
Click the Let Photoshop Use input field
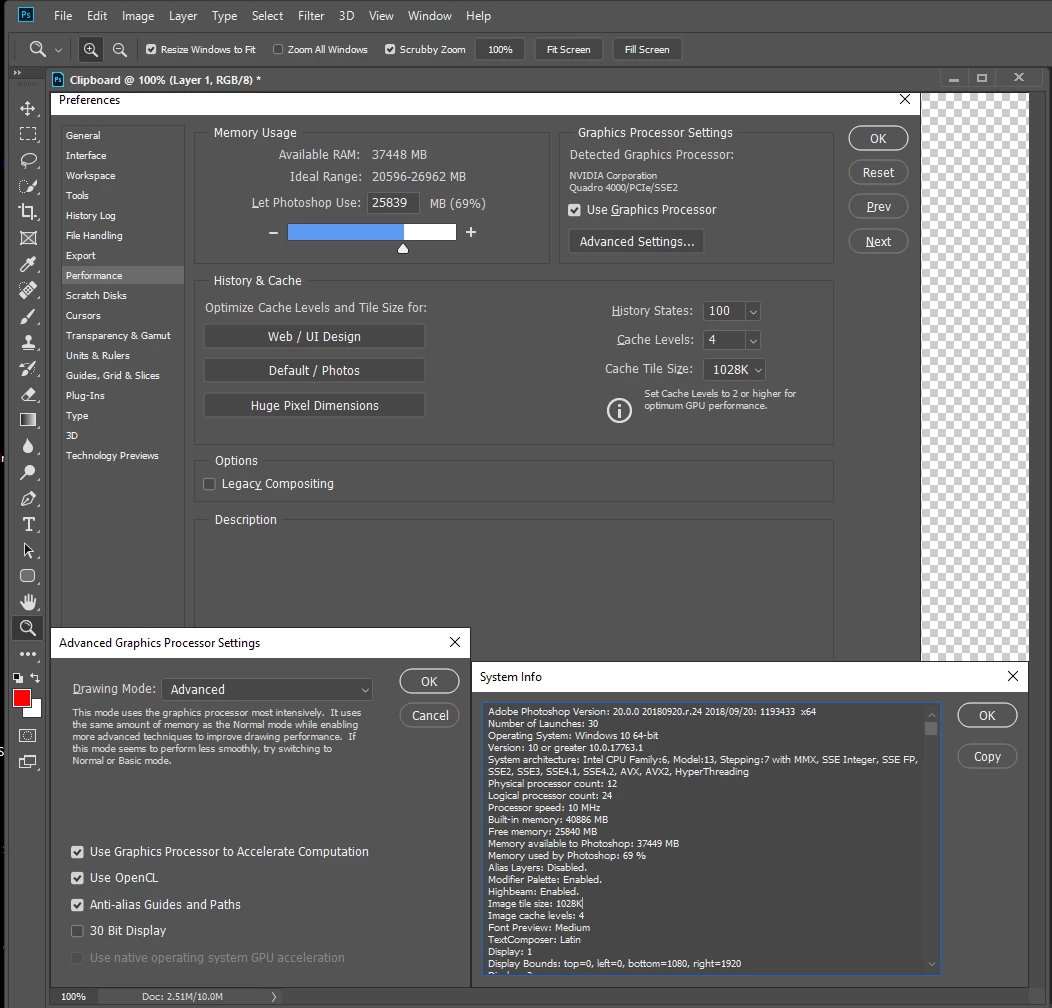point(393,203)
